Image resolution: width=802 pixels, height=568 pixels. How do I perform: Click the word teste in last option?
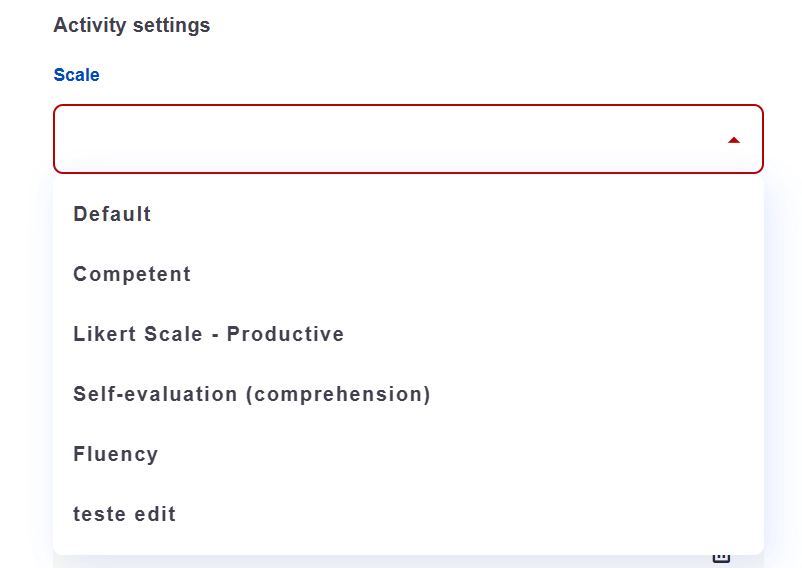click(99, 514)
